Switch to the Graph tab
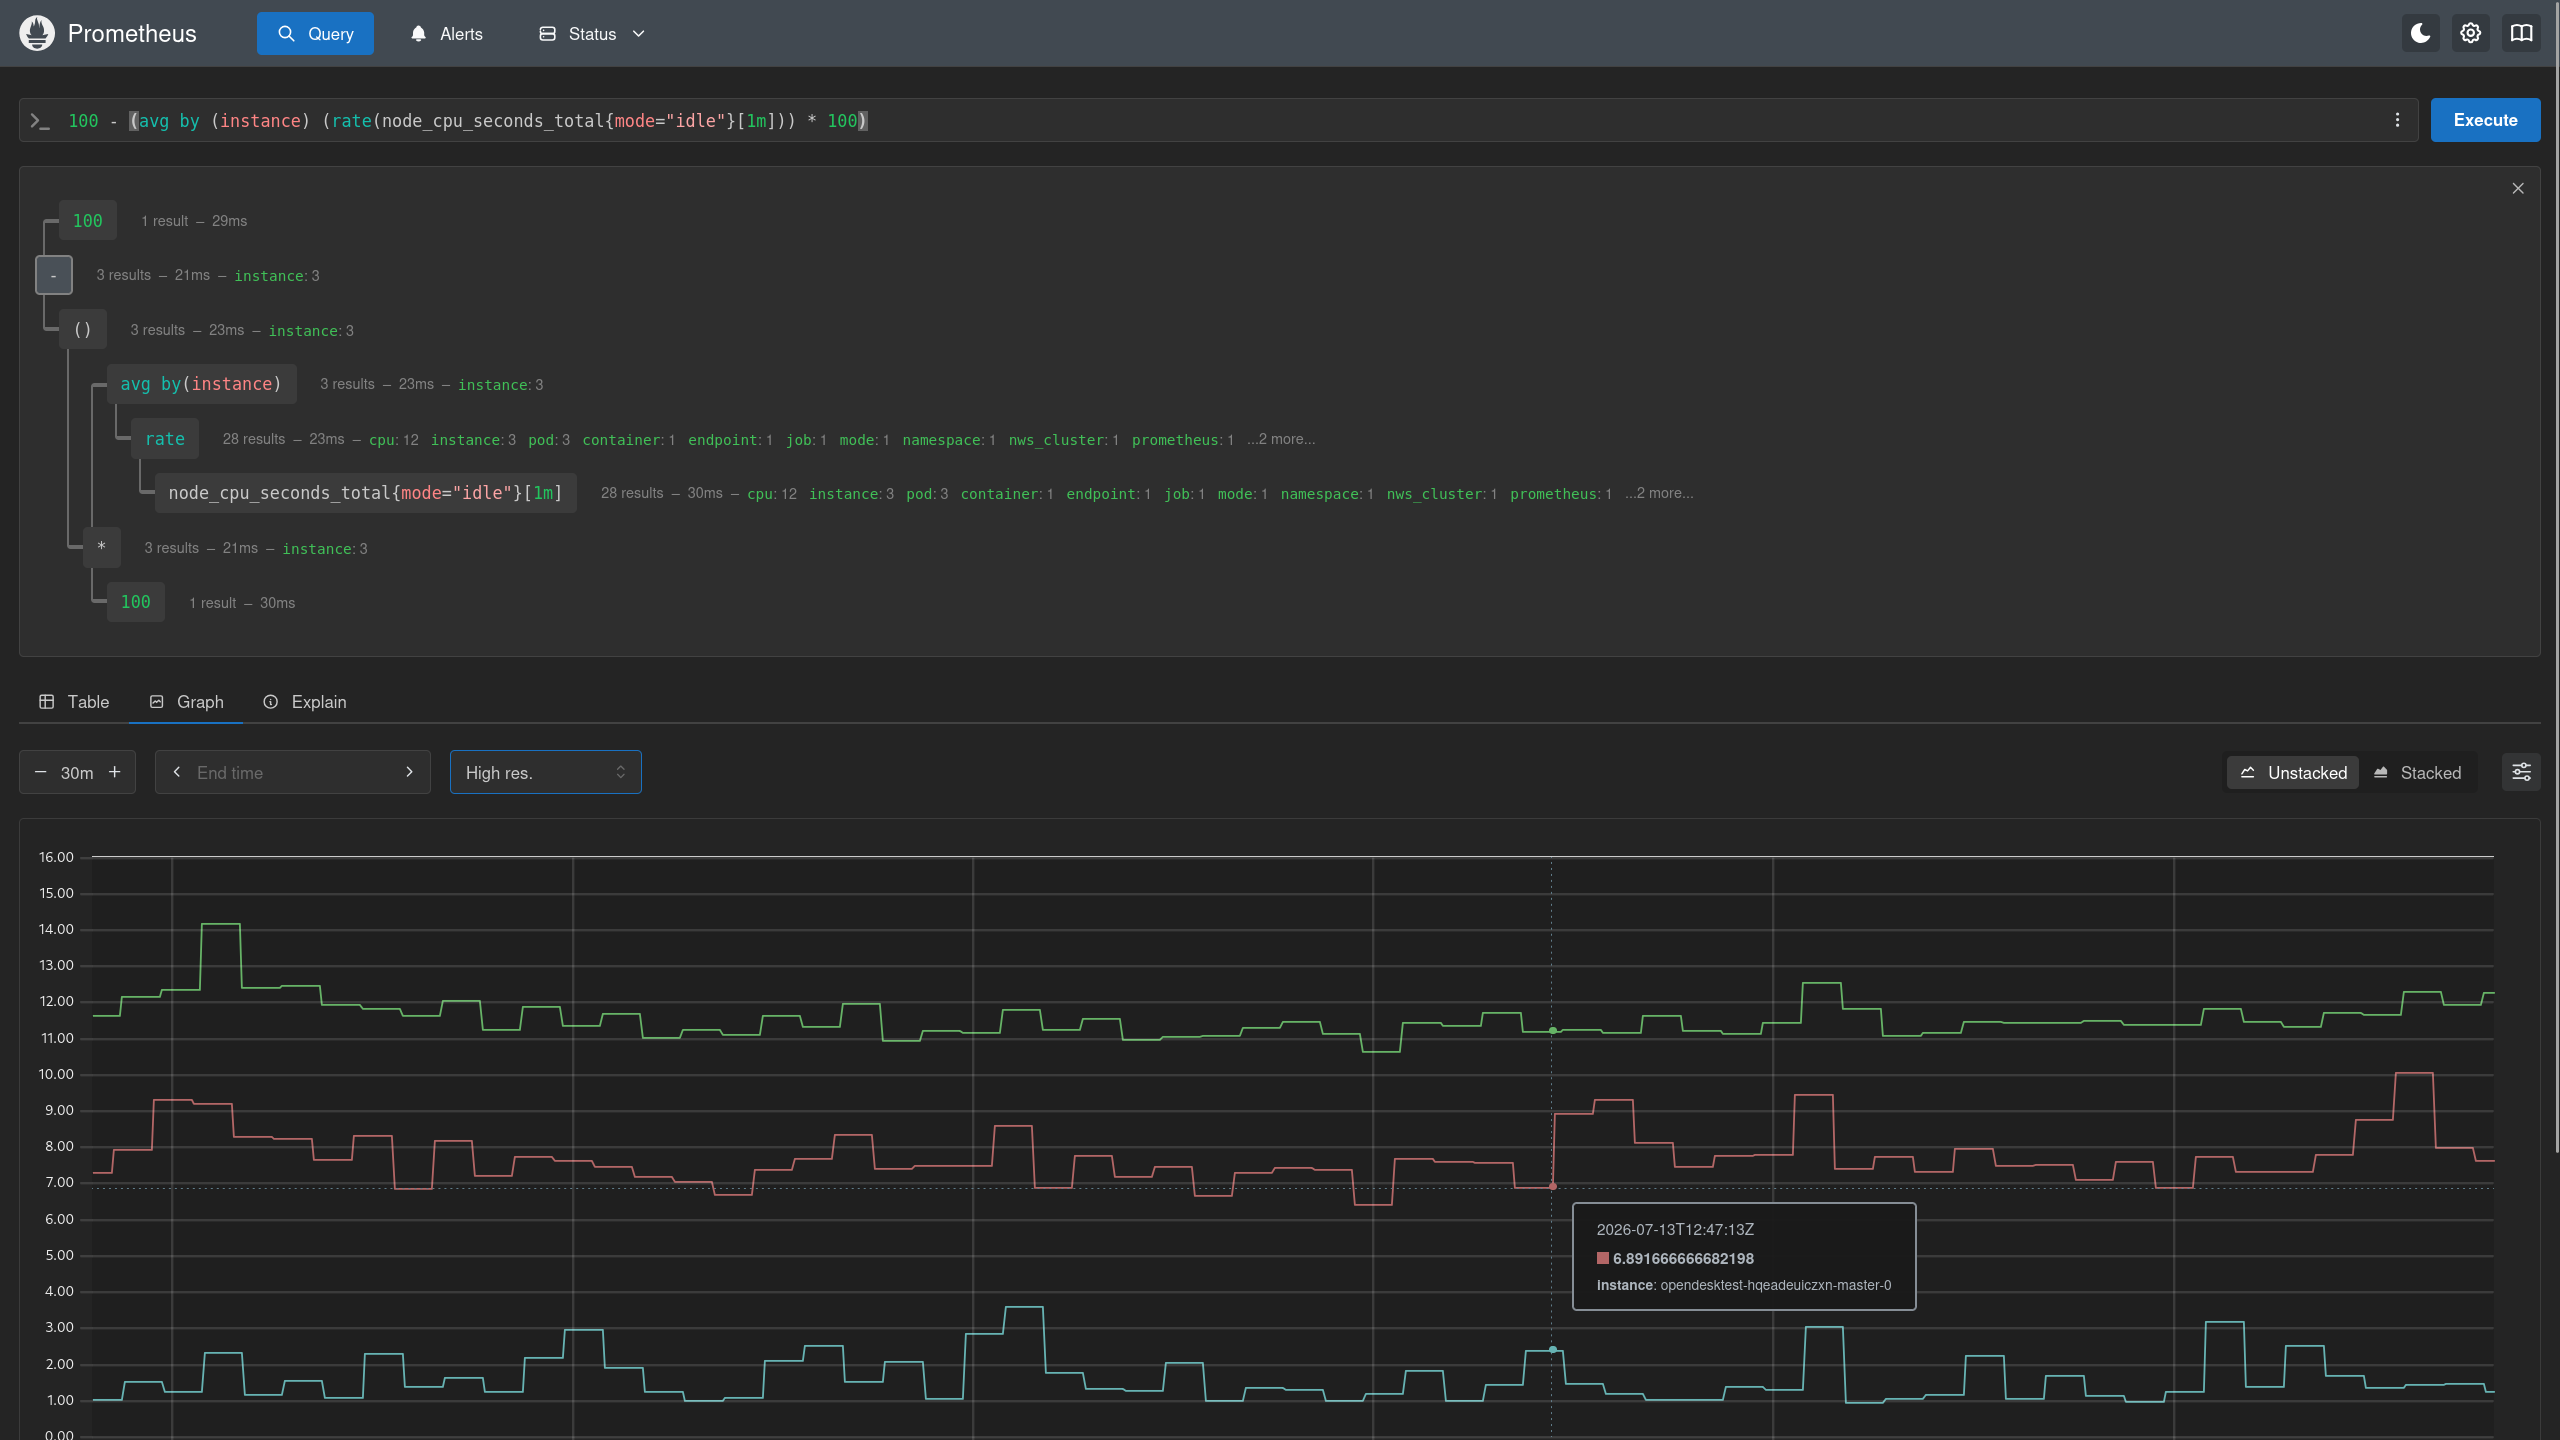 [187, 702]
